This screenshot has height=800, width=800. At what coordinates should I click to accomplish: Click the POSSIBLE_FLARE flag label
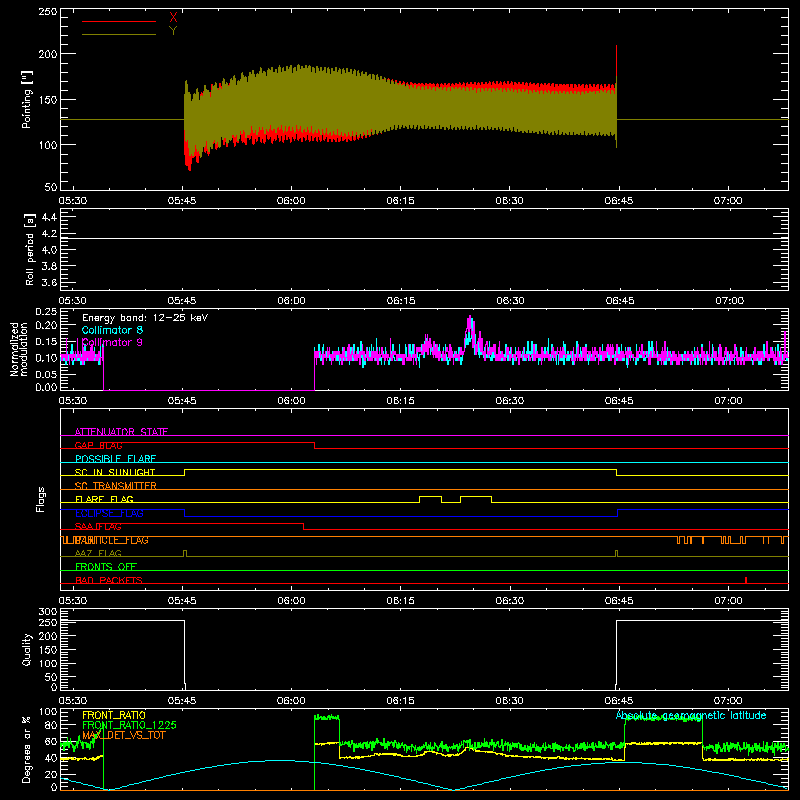115,459
